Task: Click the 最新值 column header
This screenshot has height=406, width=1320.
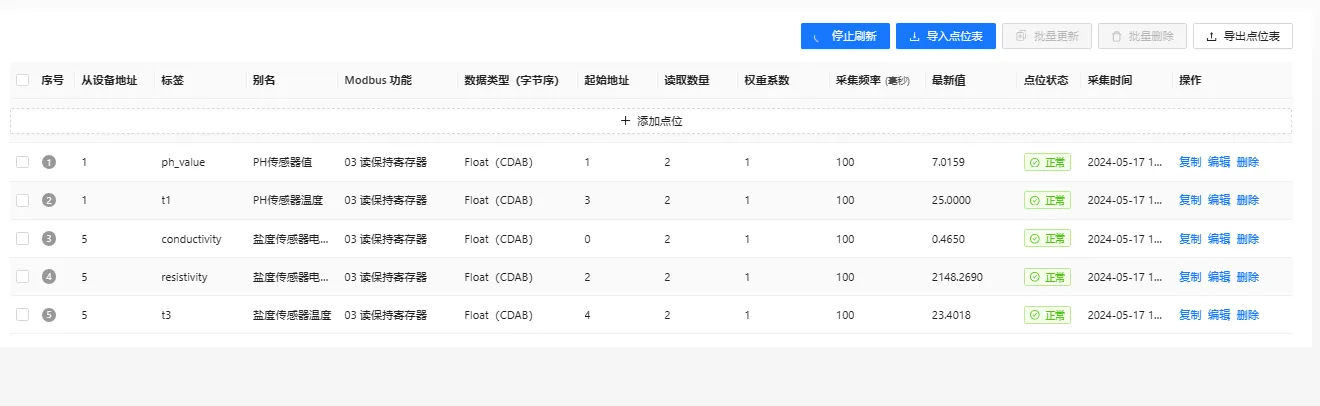Action: click(x=948, y=80)
